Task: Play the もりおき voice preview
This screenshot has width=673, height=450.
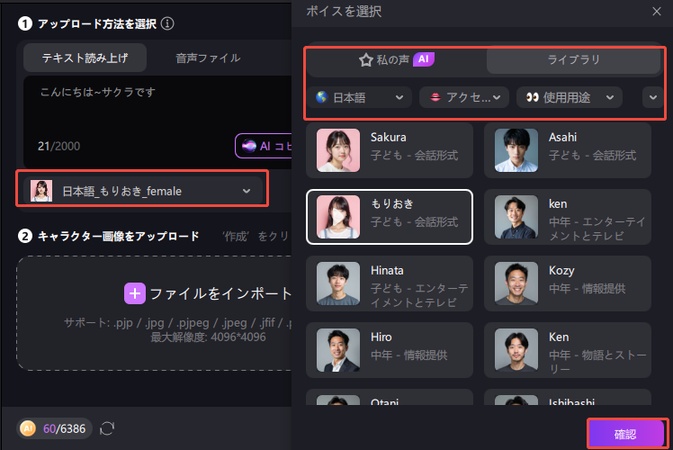Action: (338, 217)
